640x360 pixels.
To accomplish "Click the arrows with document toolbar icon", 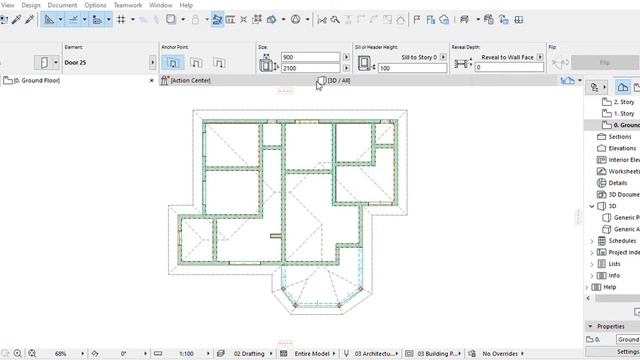I will (x=504, y=20).
